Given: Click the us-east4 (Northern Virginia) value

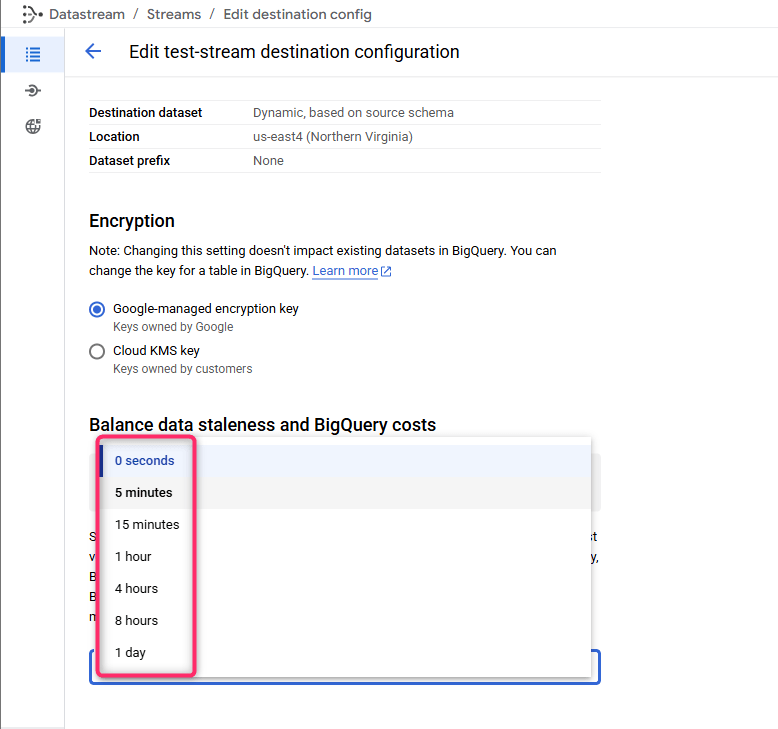Looking at the screenshot, I should (x=333, y=137).
